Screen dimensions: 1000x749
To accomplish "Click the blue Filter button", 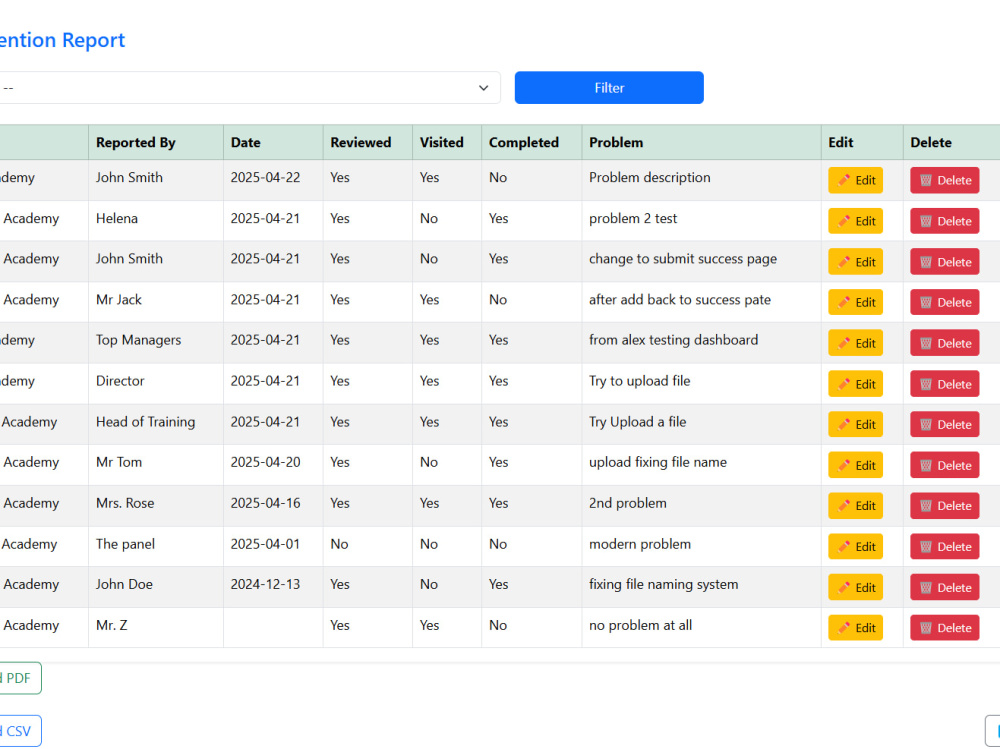I will pos(609,87).
